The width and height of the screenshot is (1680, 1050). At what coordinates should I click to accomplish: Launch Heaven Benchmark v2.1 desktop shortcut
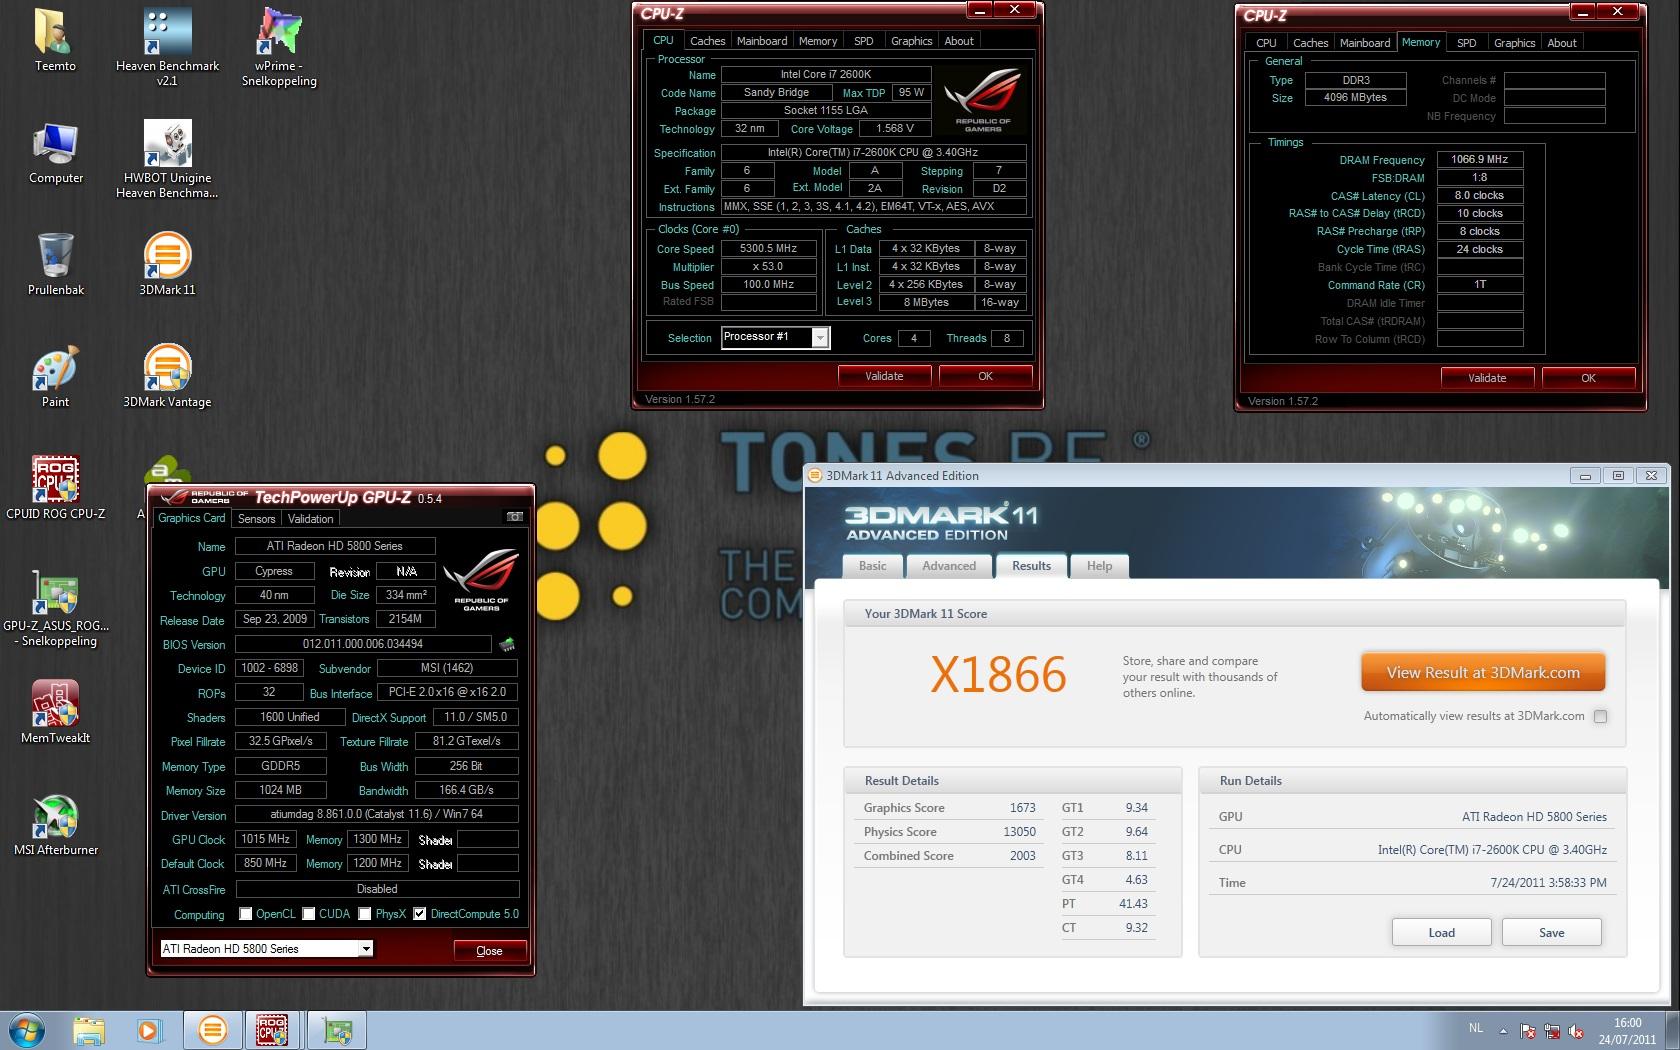click(x=167, y=46)
